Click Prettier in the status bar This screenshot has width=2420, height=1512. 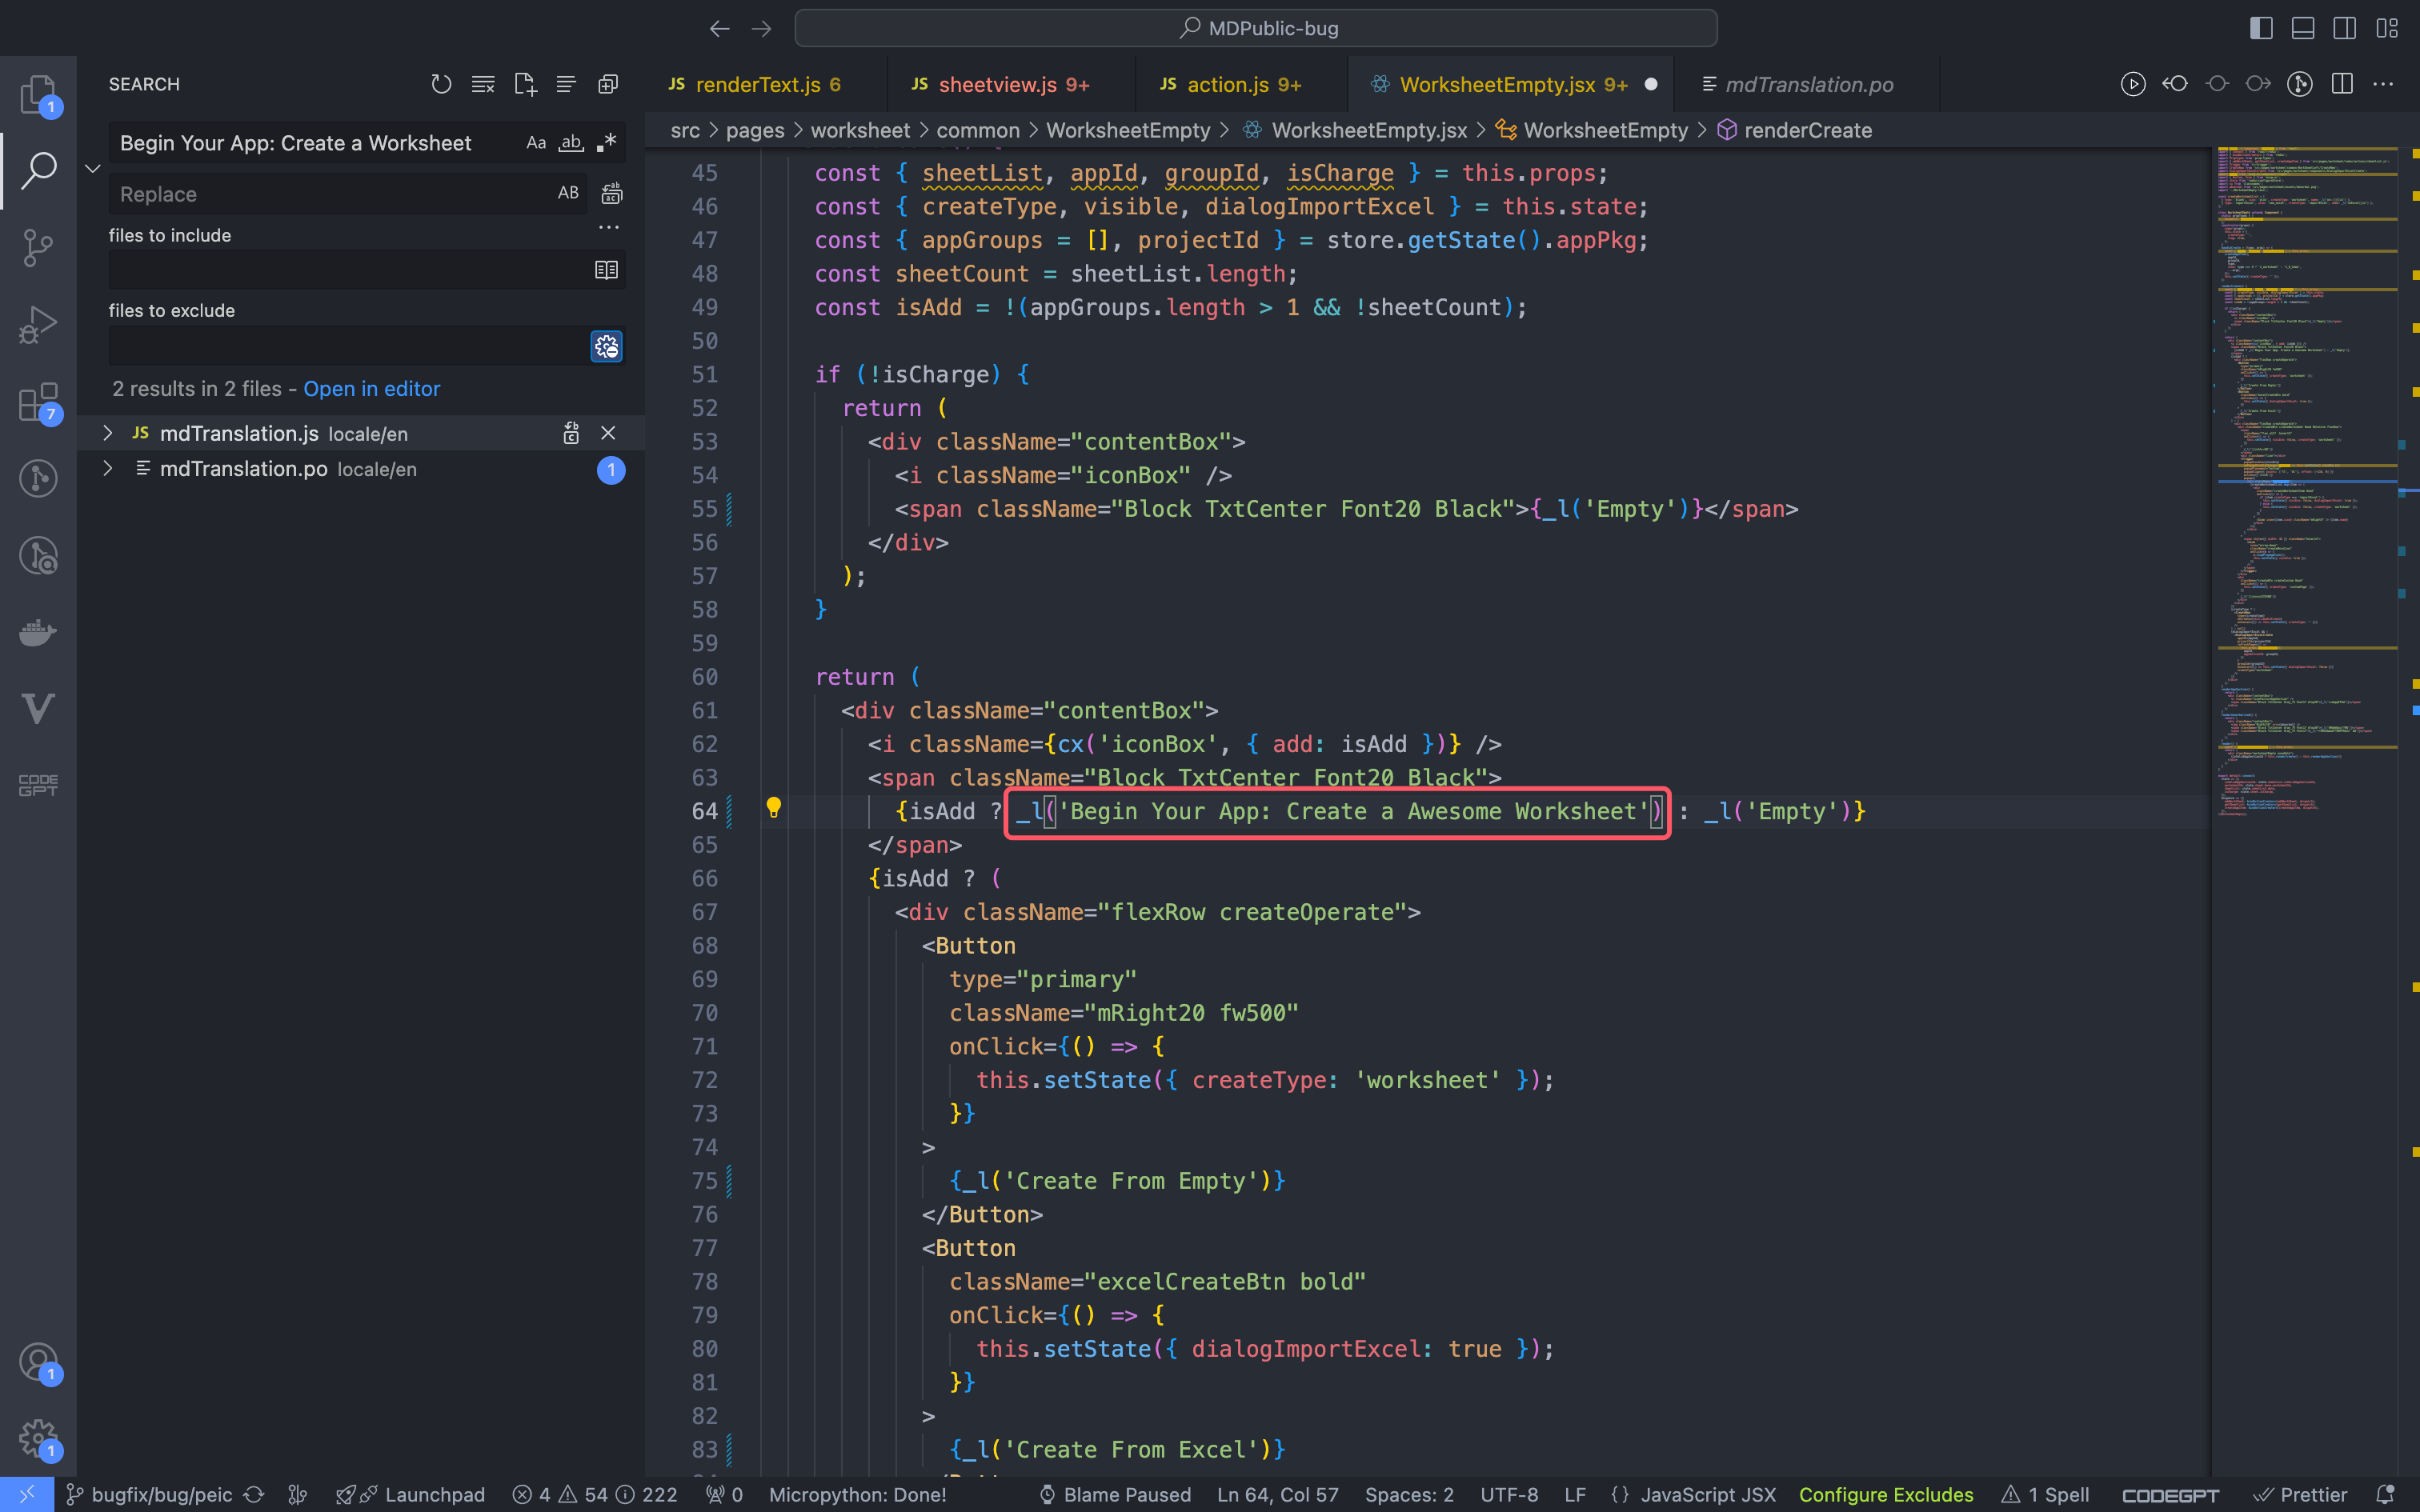[x=2300, y=1494]
